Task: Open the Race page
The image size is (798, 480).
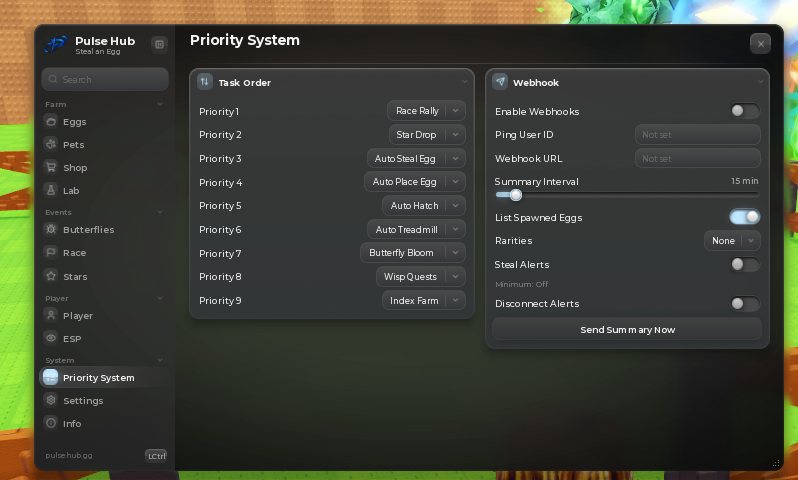Action: (x=104, y=252)
